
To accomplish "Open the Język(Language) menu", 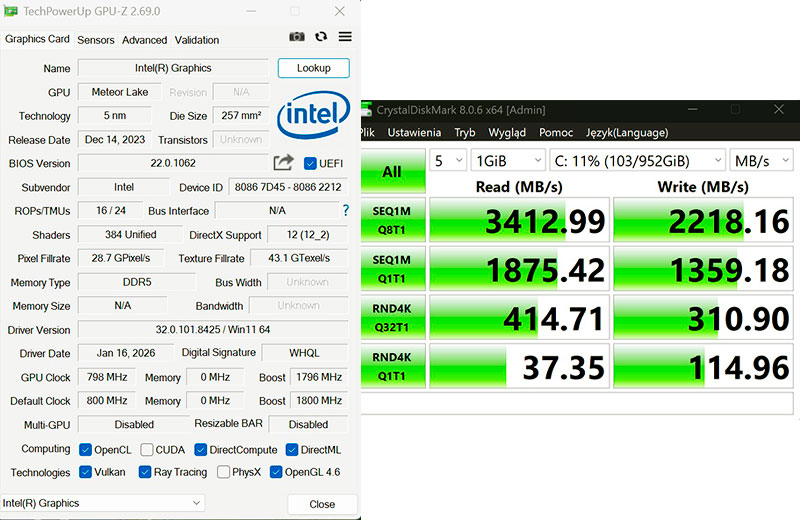I will pyautogui.click(x=627, y=133).
